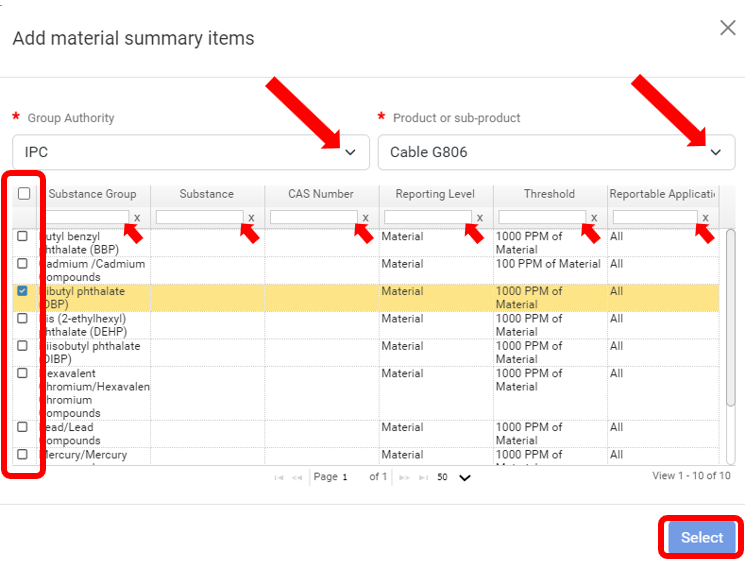Expand the Product or sub-product dropdown
This screenshot has height=565, width=745.
click(x=716, y=152)
